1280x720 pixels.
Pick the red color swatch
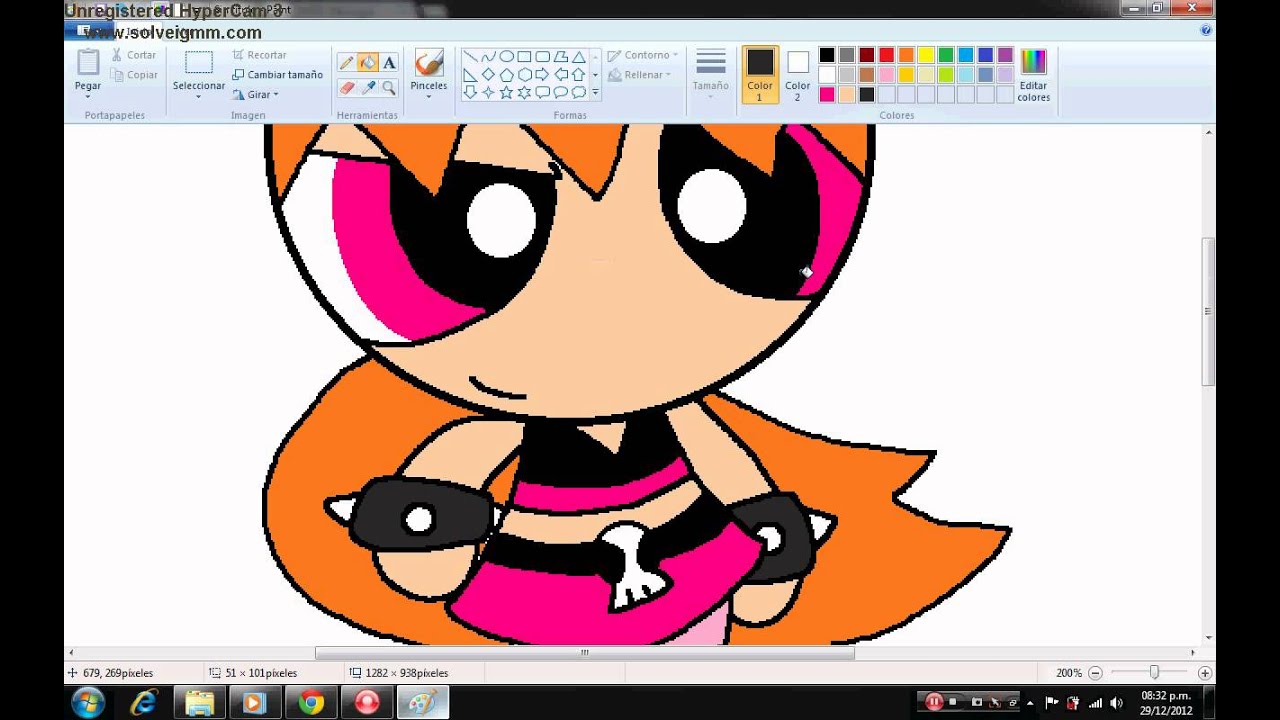pos(886,55)
